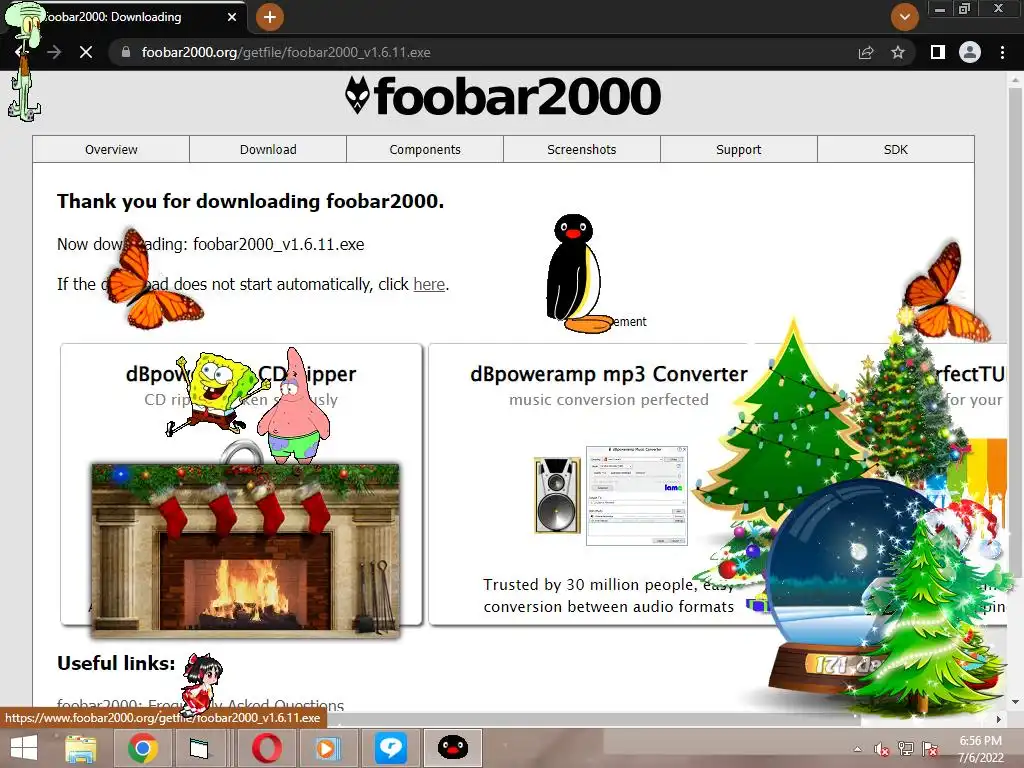The width and height of the screenshot is (1024, 768).
Task: Open a new tab with plus button
Action: [x=270, y=17]
